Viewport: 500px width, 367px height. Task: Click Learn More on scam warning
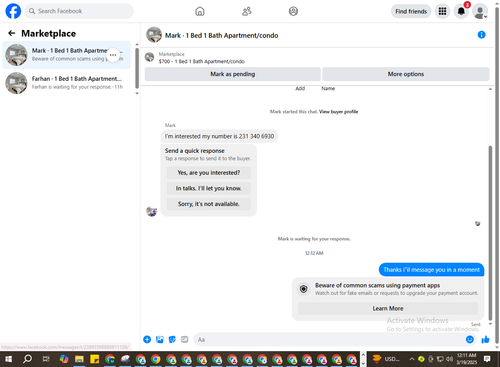(388, 308)
